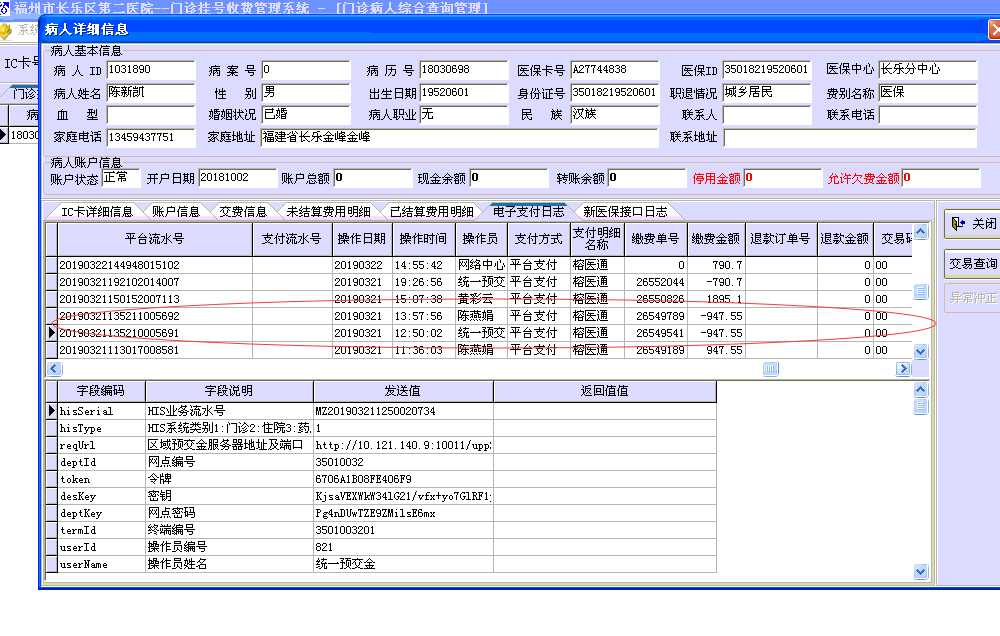Image resolution: width=1000 pixels, height=636 pixels.
Task: Select the termId field row
Action: coord(381,530)
